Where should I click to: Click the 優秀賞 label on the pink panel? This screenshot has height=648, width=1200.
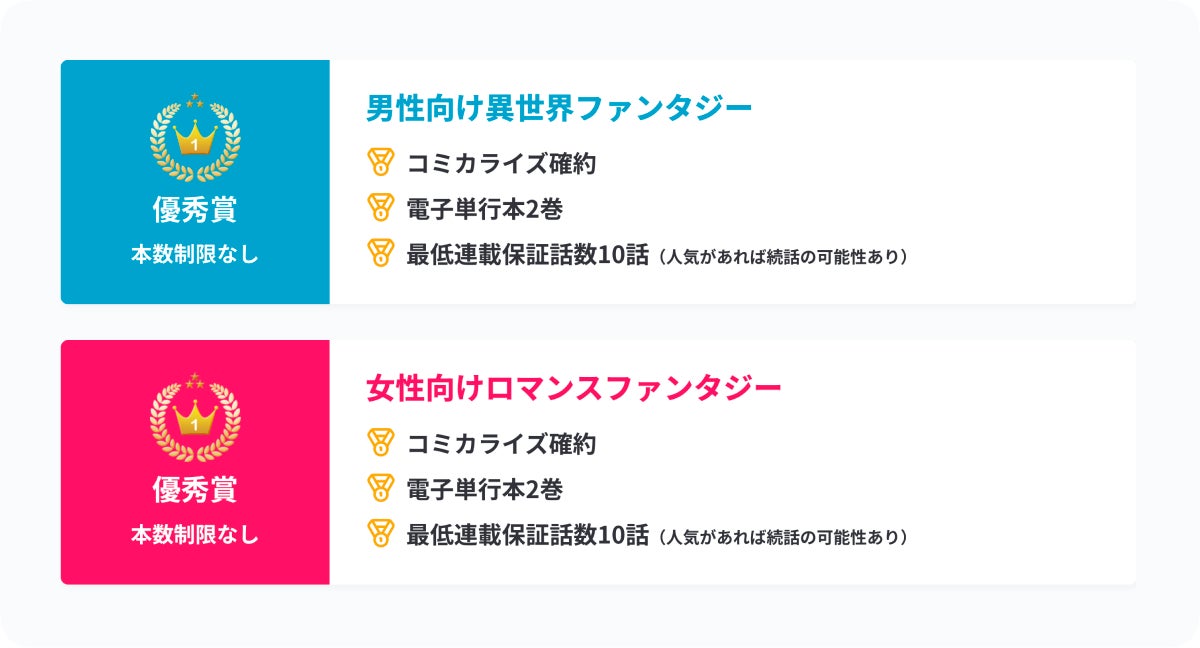tap(195, 490)
